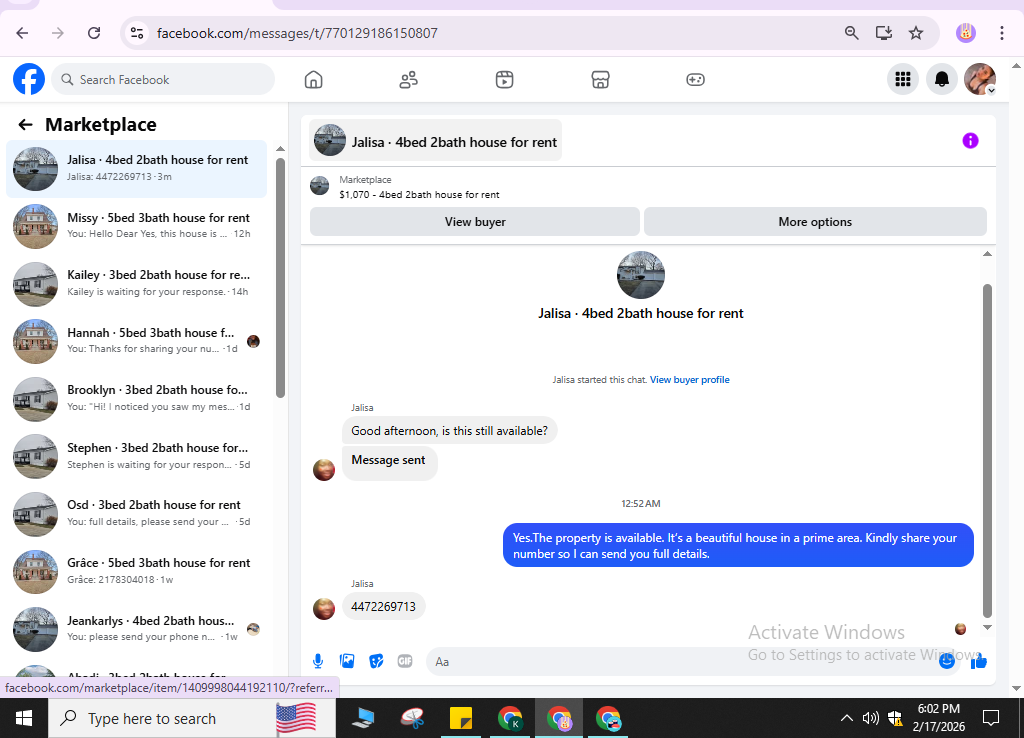This screenshot has height=738, width=1024.
Task: Click the More options button
Action: click(x=815, y=221)
